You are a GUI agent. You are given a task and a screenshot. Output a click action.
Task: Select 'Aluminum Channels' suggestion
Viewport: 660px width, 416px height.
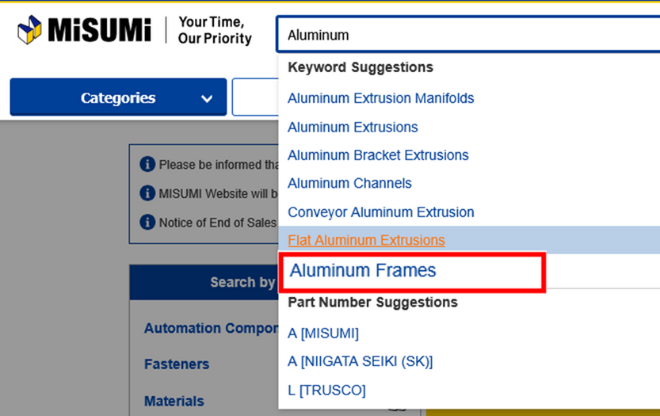click(350, 183)
